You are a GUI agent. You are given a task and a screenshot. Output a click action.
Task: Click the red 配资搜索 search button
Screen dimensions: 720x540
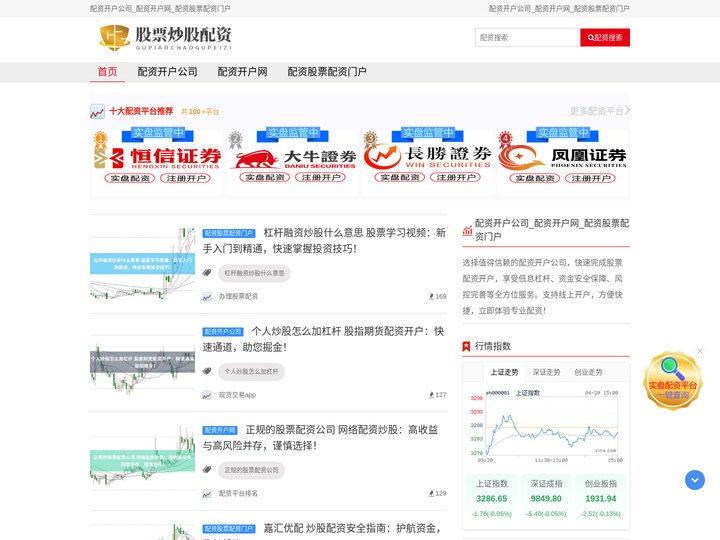point(605,38)
